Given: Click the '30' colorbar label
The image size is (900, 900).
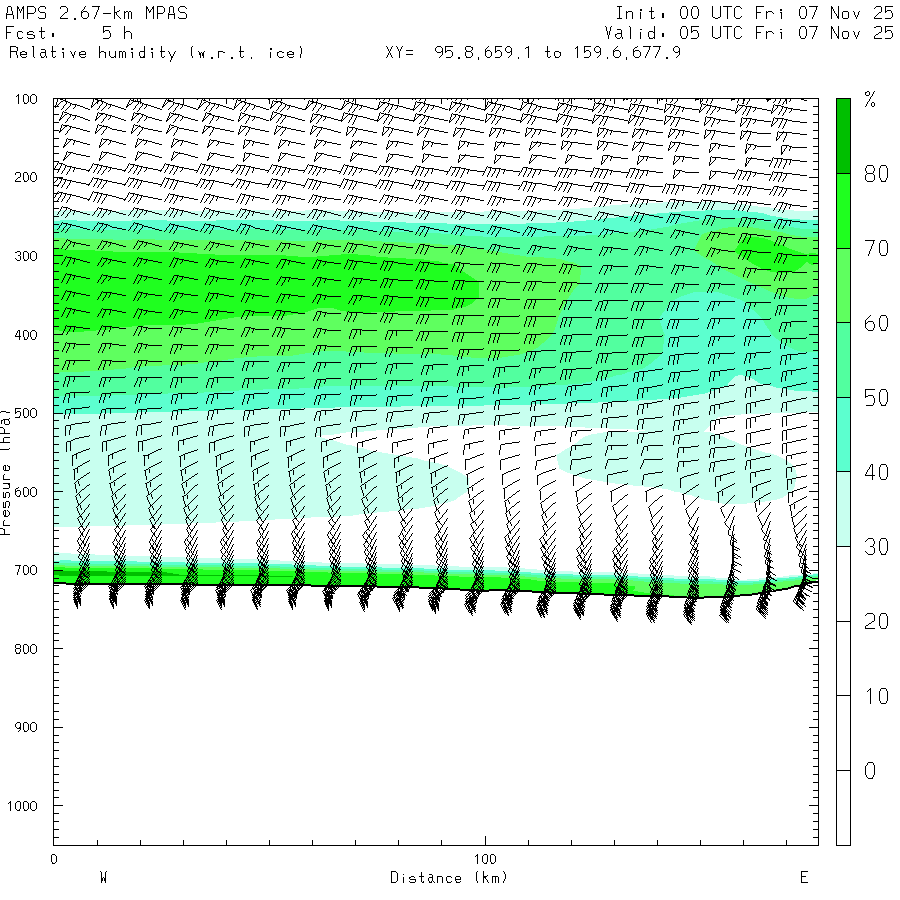Looking at the screenshot, I should 876,547.
